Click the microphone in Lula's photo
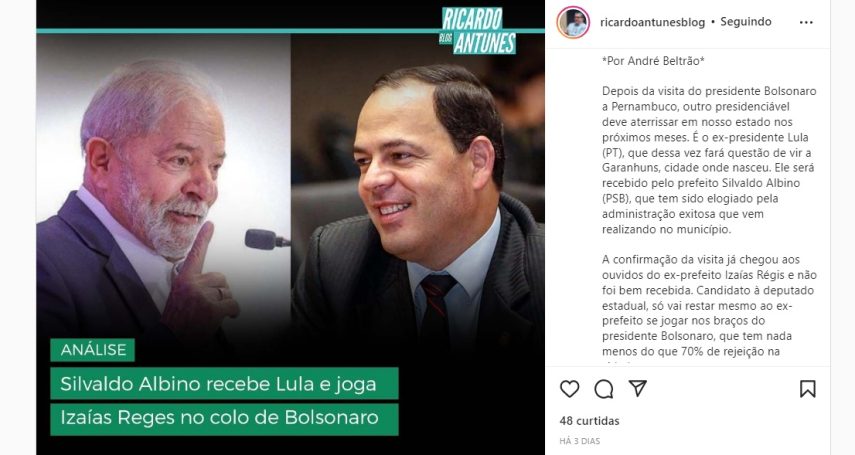Image resolution: width=855 pixels, height=455 pixels. 267,239
